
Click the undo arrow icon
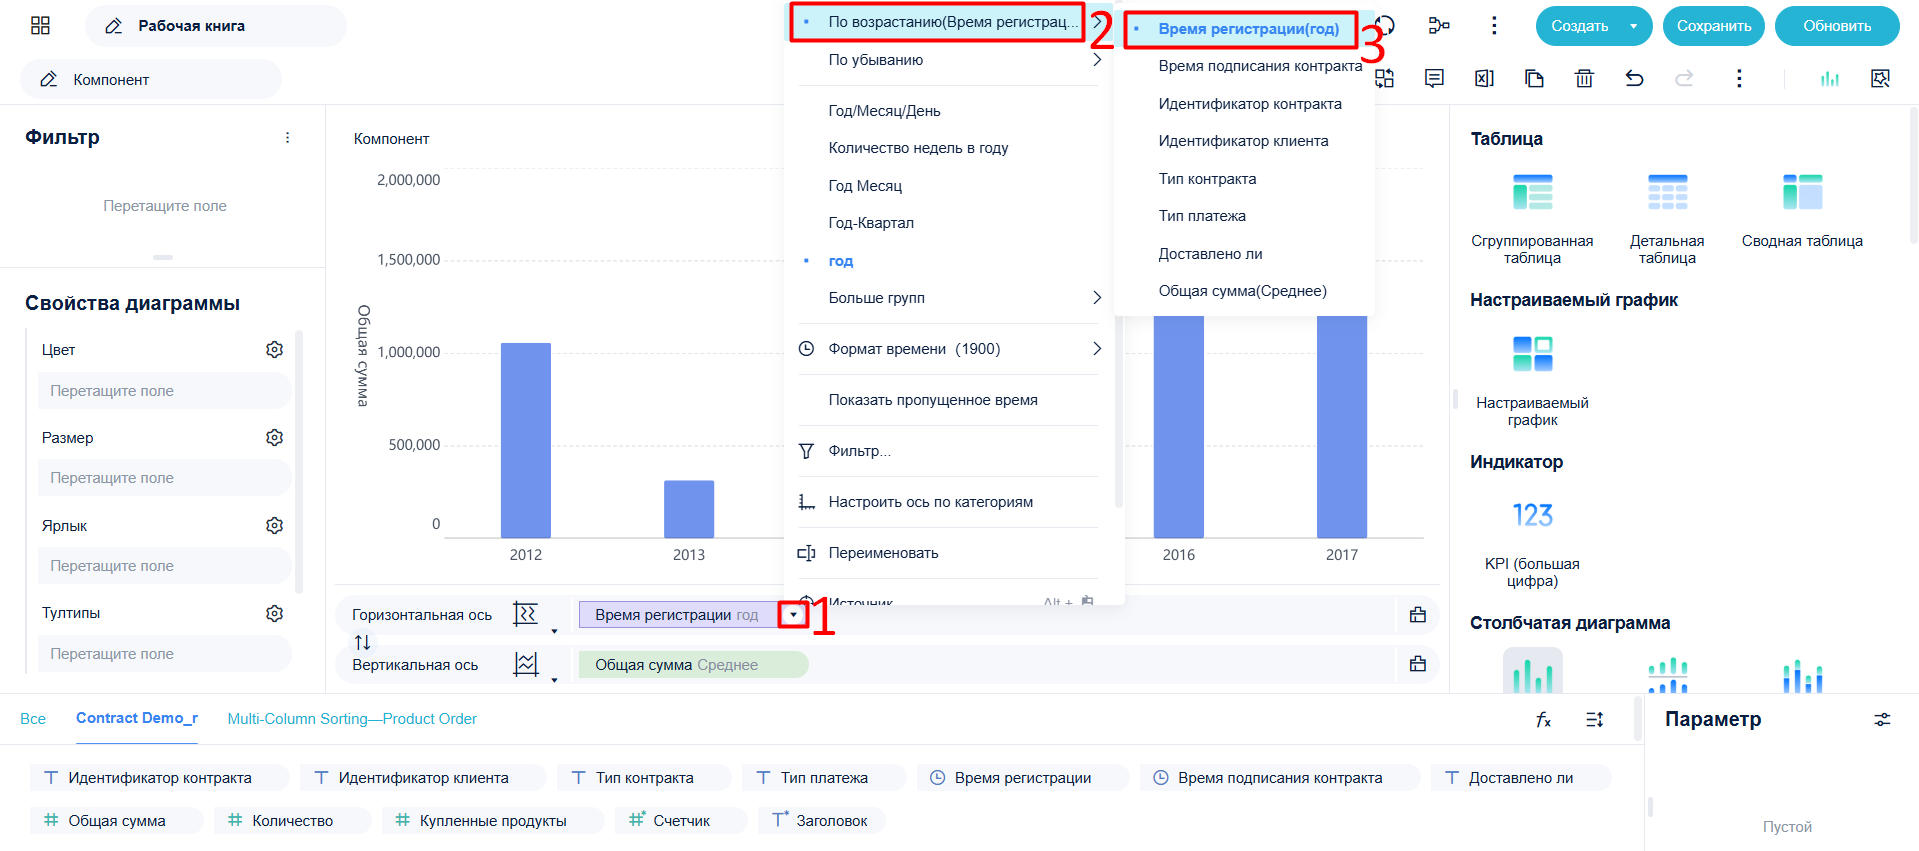click(1634, 78)
